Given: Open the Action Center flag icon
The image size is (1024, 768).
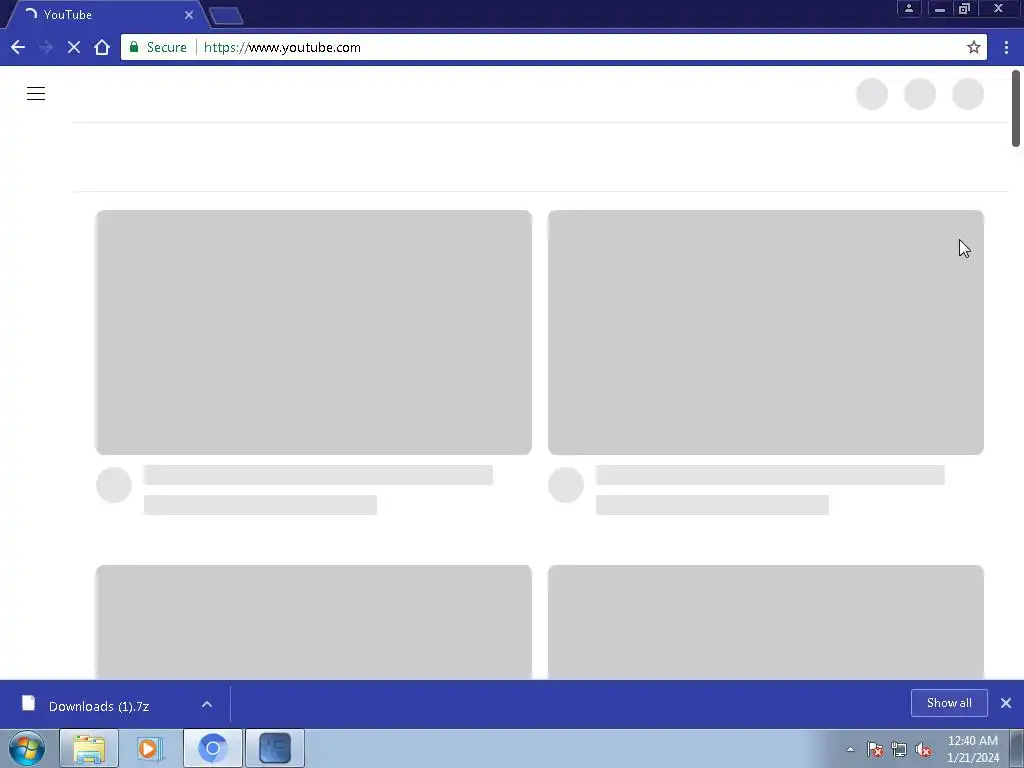Looking at the screenshot, I should pyautogui.click(x=875, y=749).
